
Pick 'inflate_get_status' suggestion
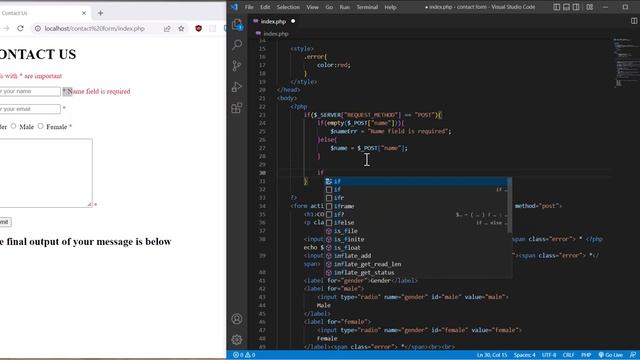[416, 272]
